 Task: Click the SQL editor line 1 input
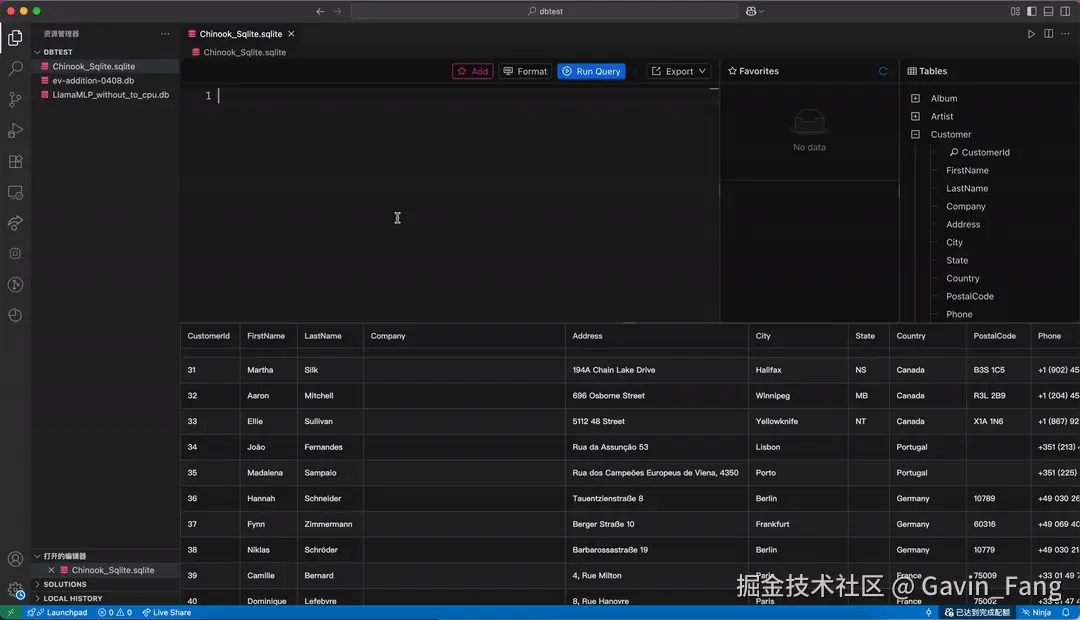pyautogui.click(x=468, y=96)
